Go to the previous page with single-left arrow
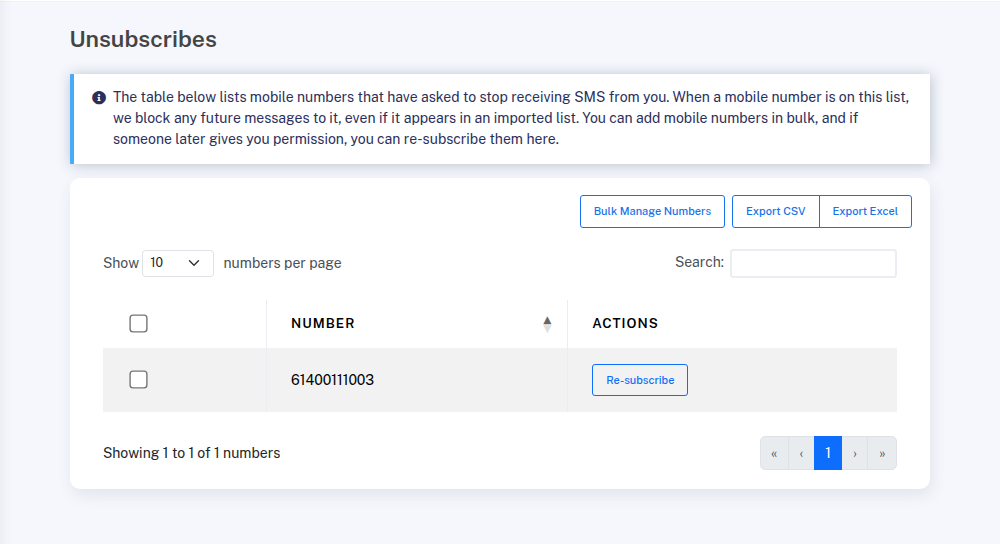Image resolution: width=1000 pixels, height=544 pixels. click(801, 453)
